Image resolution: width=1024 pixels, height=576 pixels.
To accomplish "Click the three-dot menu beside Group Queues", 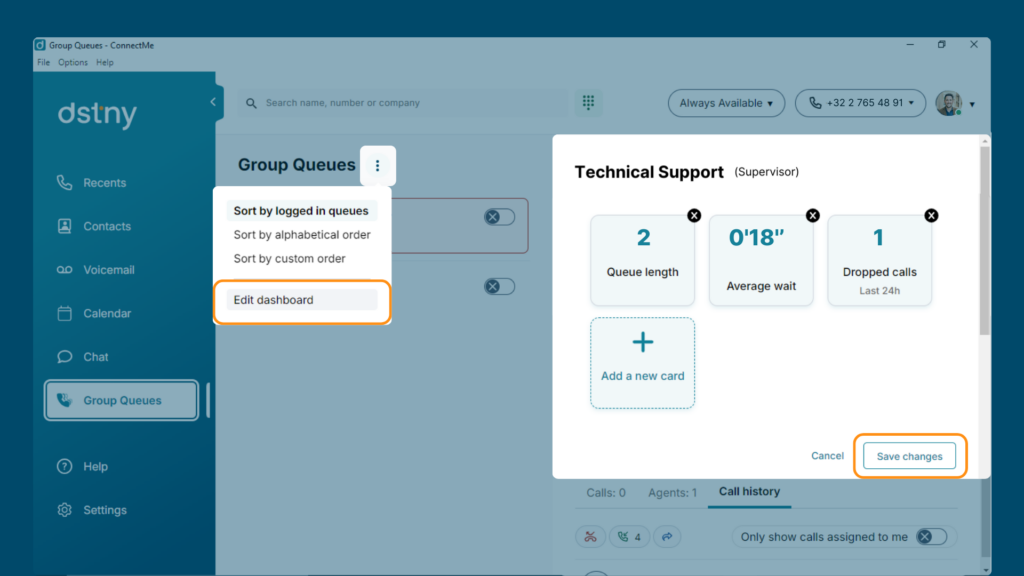I will tap(377, 166).
